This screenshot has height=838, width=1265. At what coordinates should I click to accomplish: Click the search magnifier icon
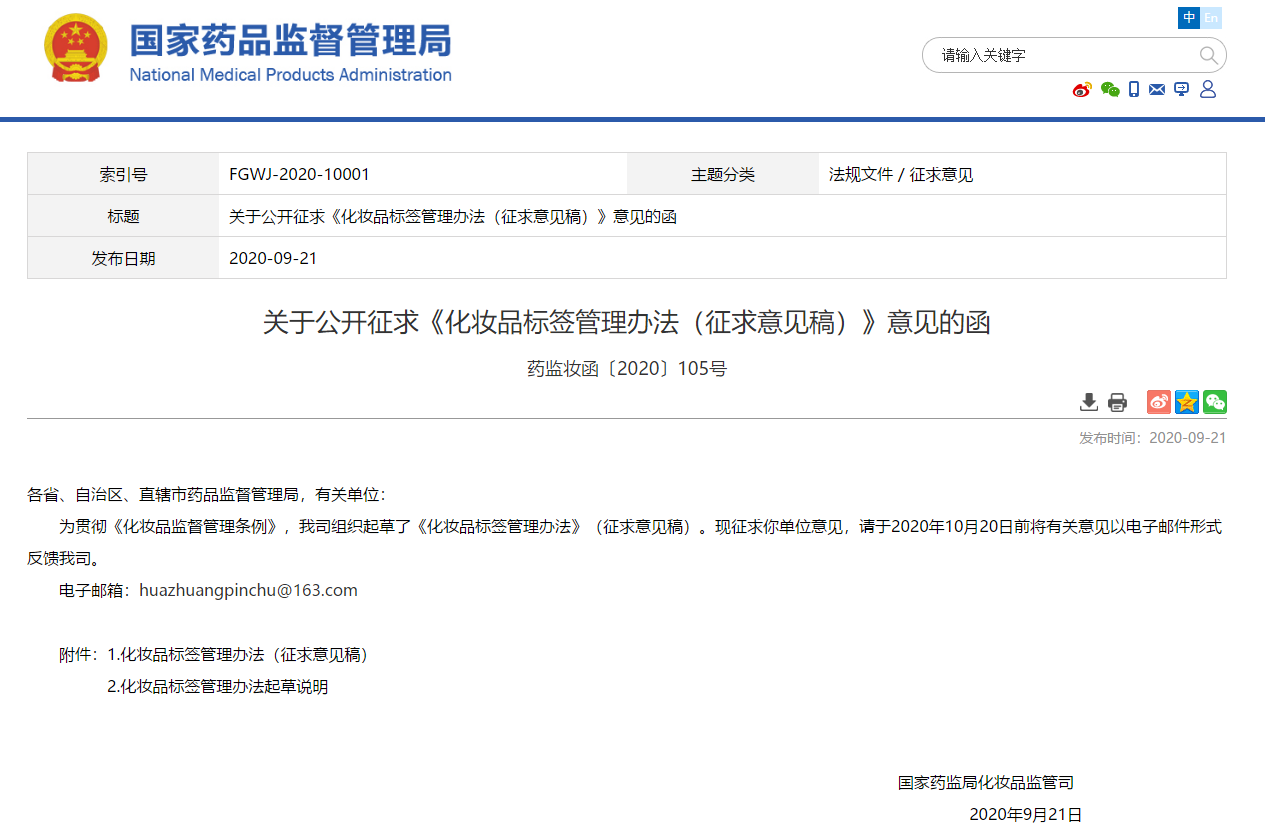[1208, 55]
